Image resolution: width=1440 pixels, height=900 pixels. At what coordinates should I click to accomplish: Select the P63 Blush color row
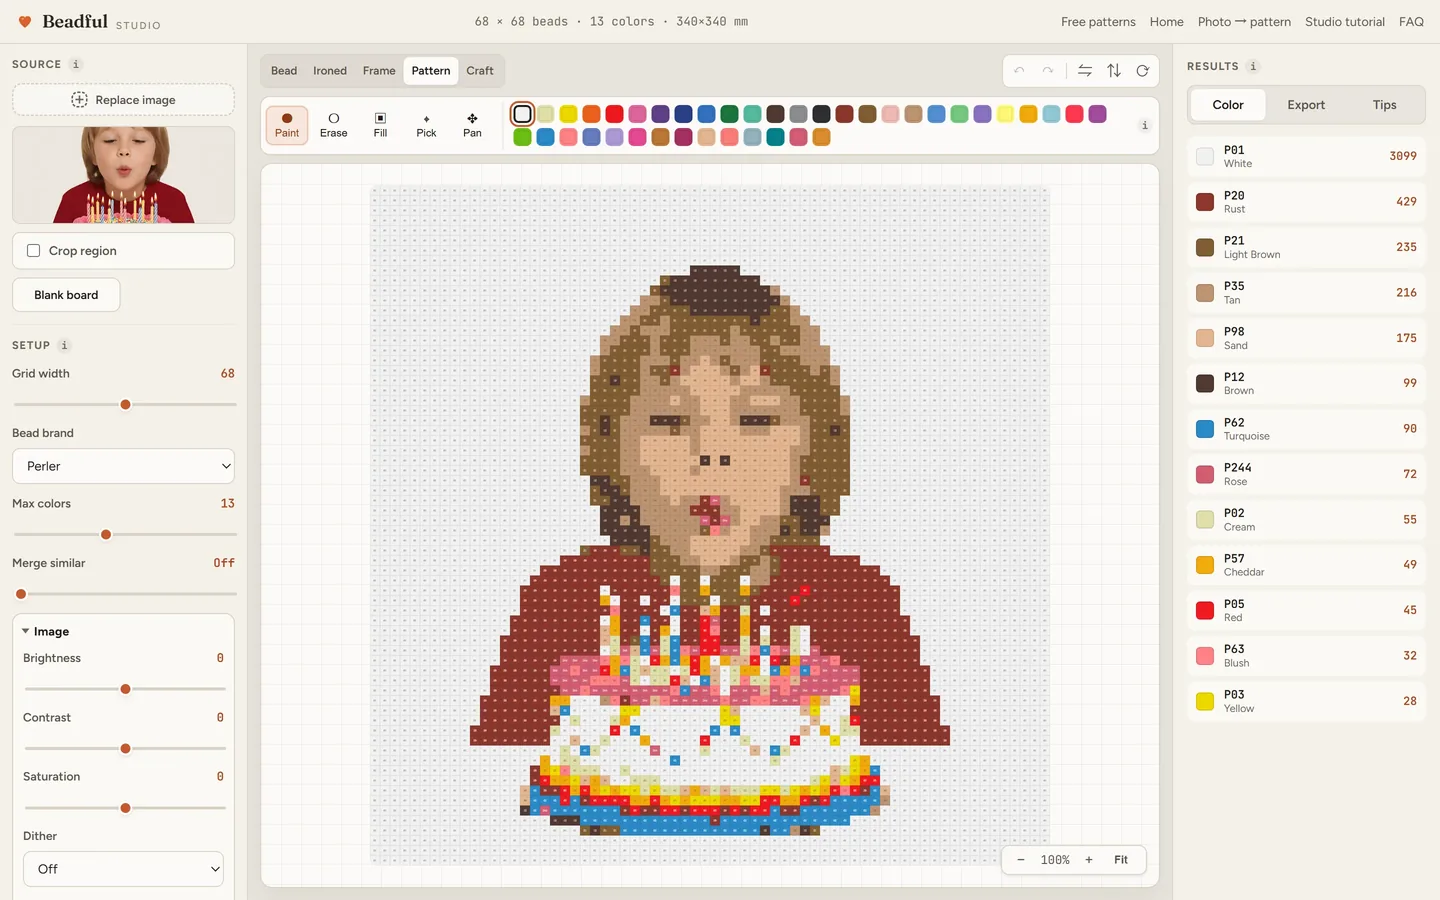click(x=1306, y=656)
